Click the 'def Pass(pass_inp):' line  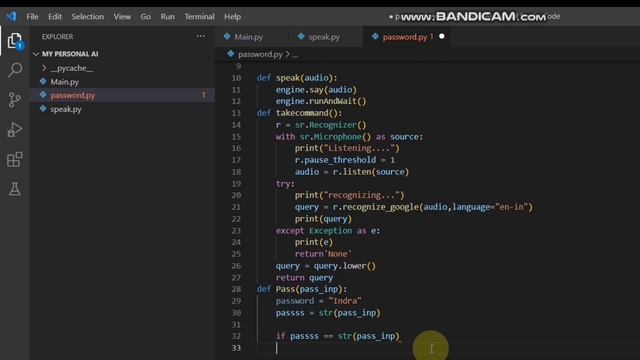point(302,289)
